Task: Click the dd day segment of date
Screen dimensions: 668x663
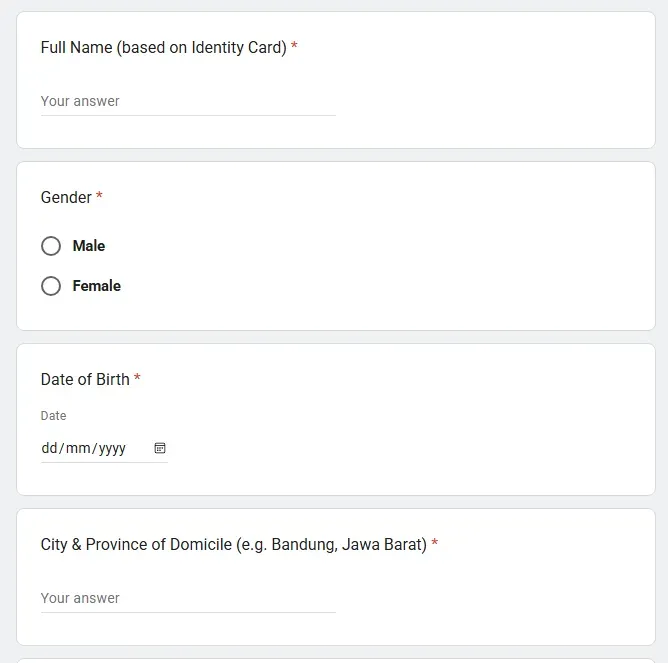Action: pos(50,448)
